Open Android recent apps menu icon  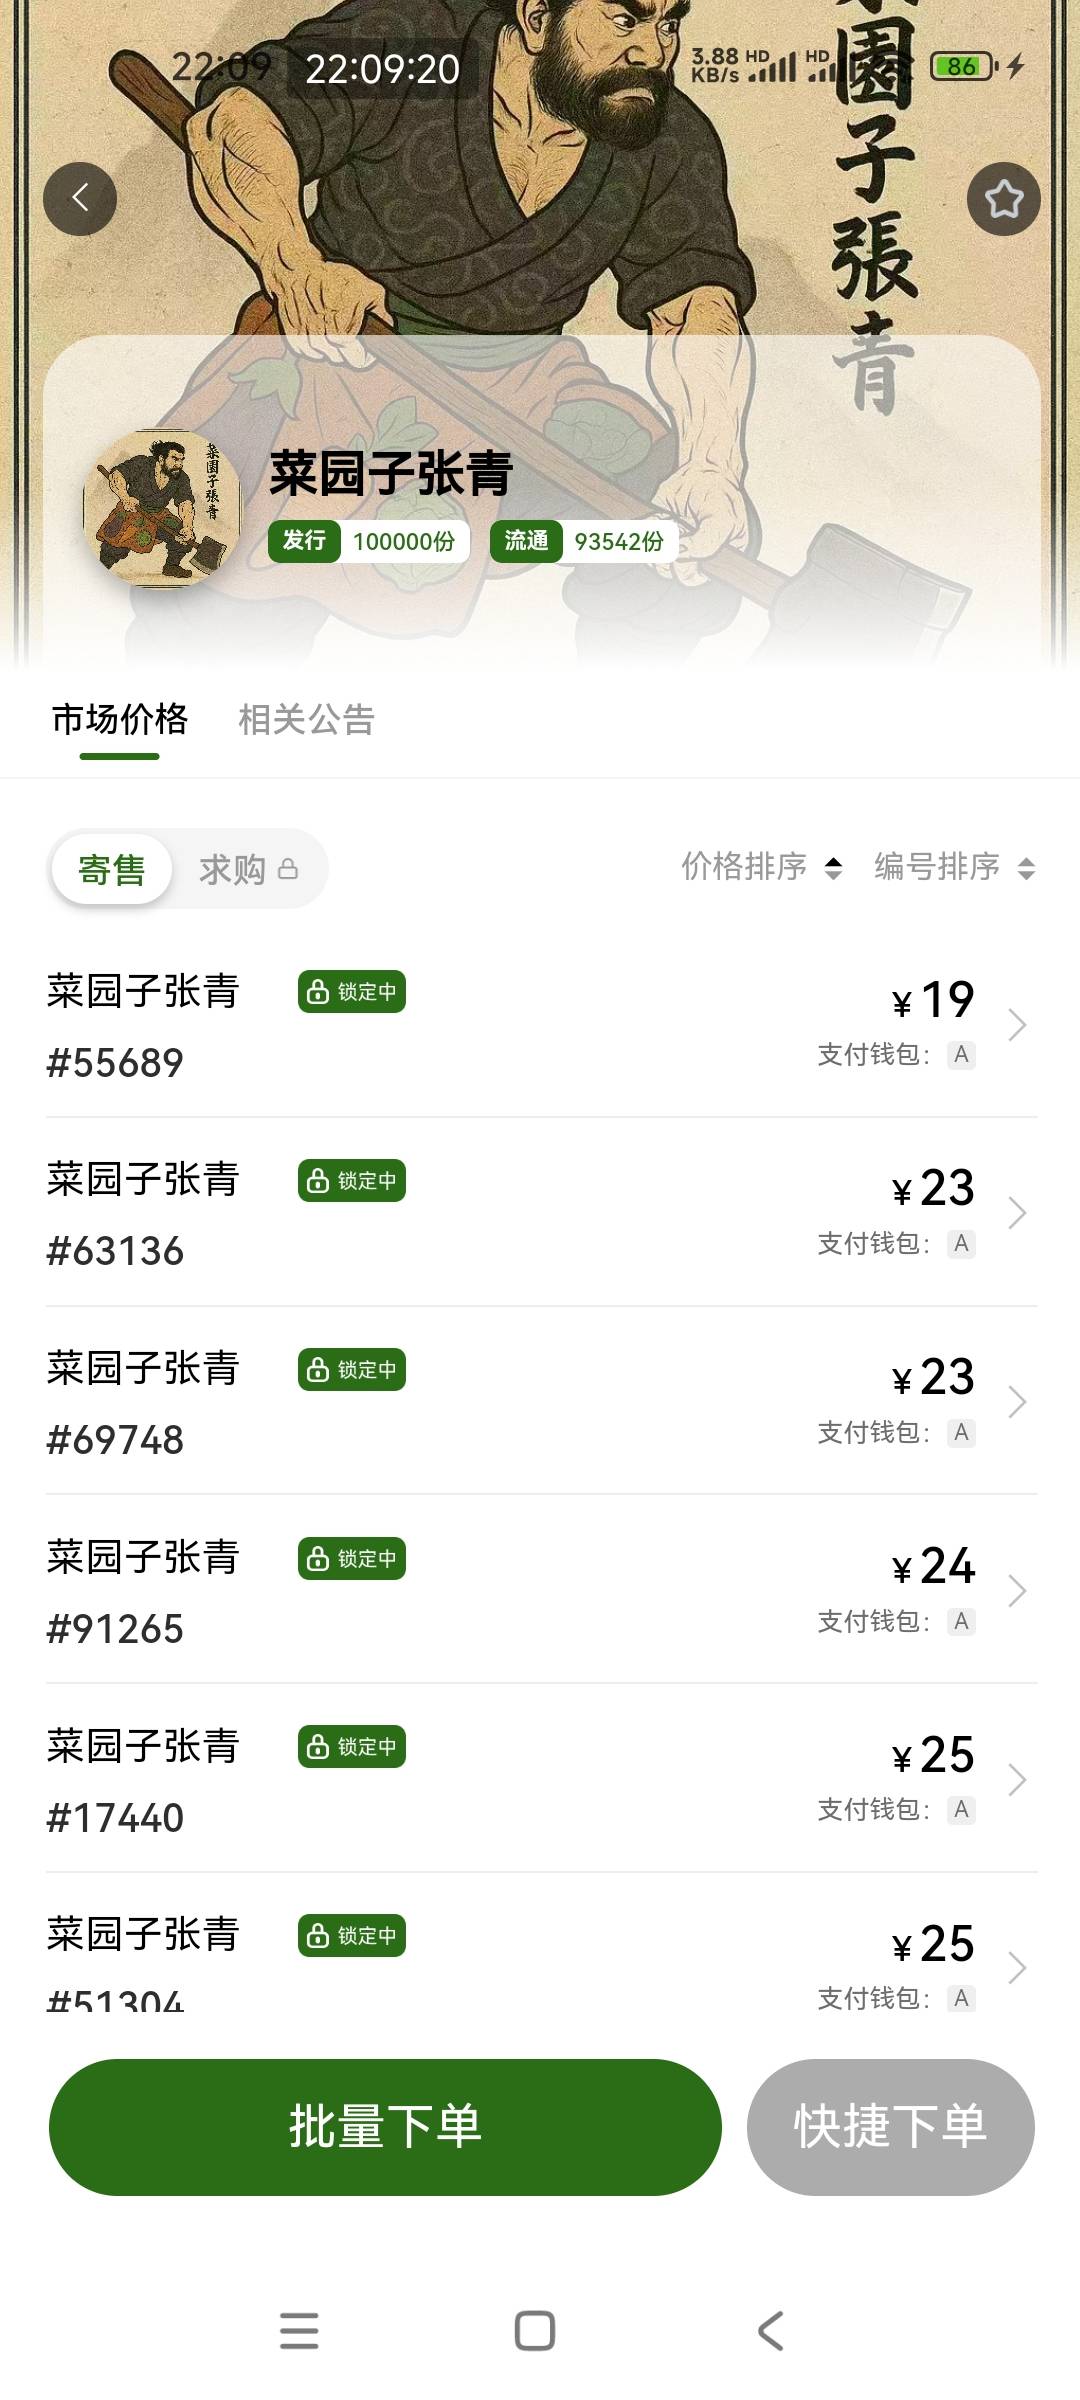[x=299, y=2330]
